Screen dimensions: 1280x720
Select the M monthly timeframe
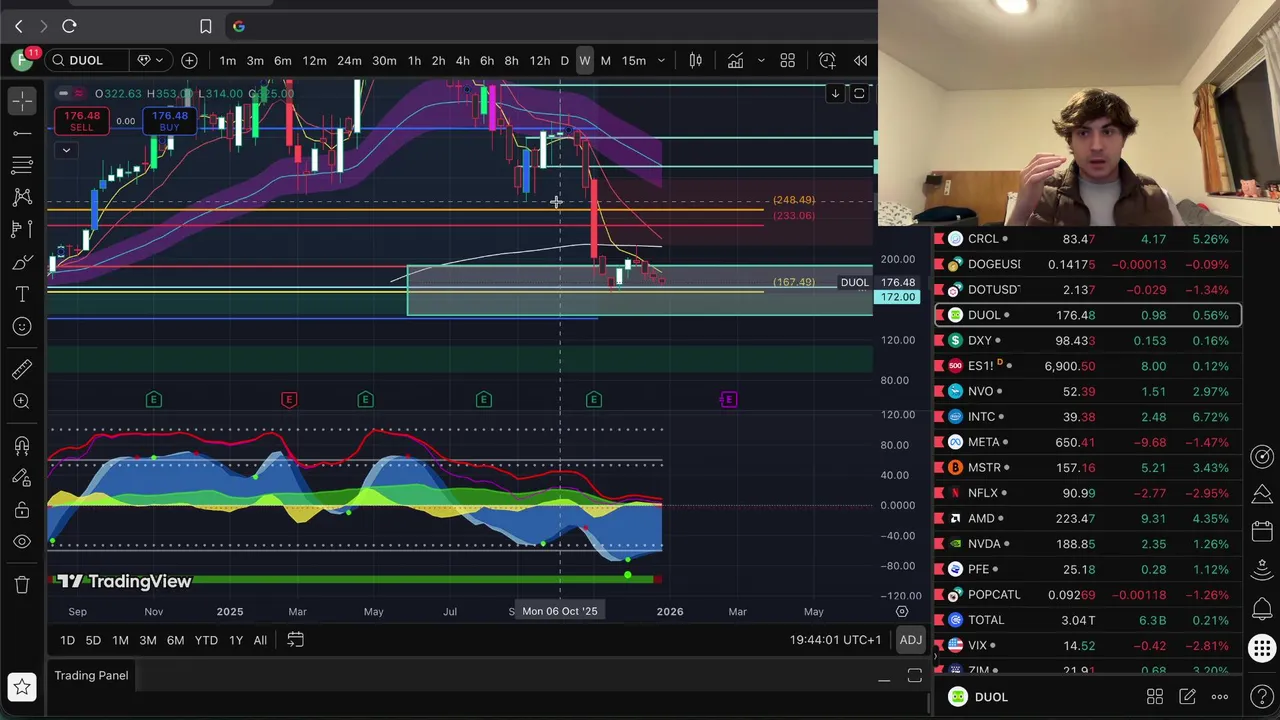click(x=605, y=61)
